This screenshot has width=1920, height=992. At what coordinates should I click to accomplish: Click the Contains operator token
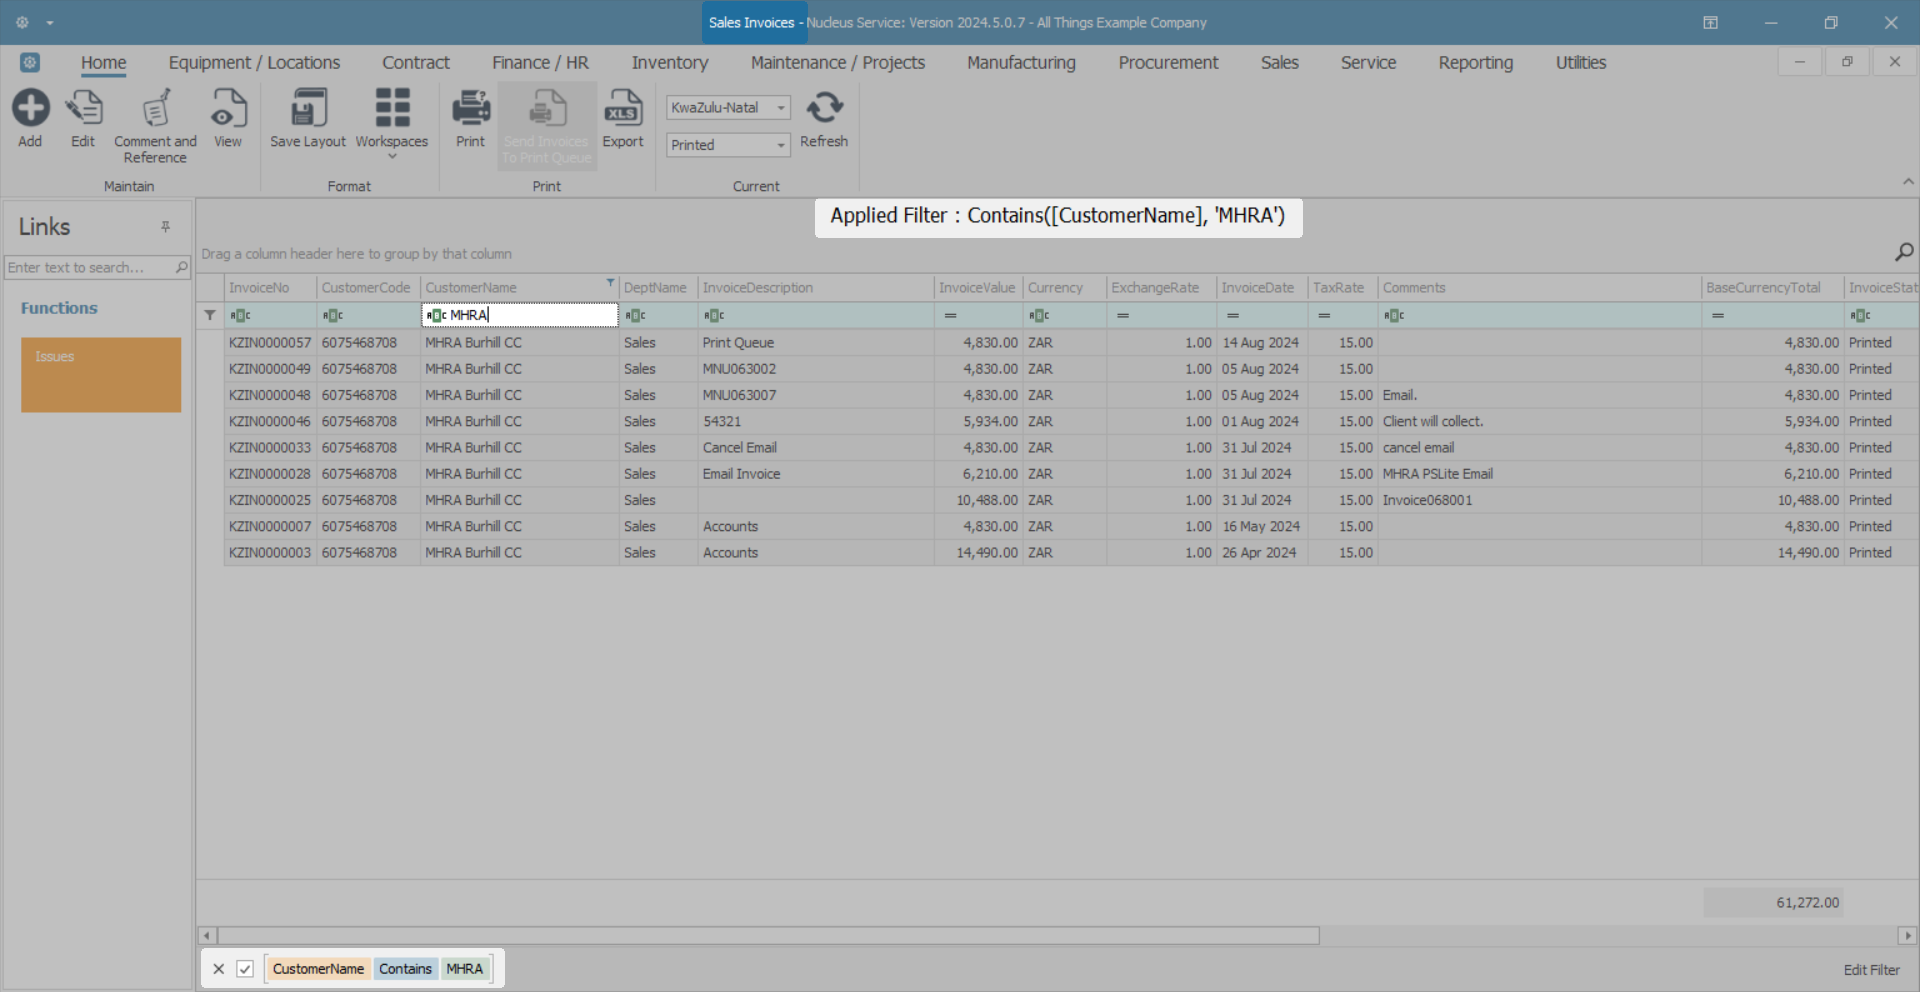click(405, 969)
